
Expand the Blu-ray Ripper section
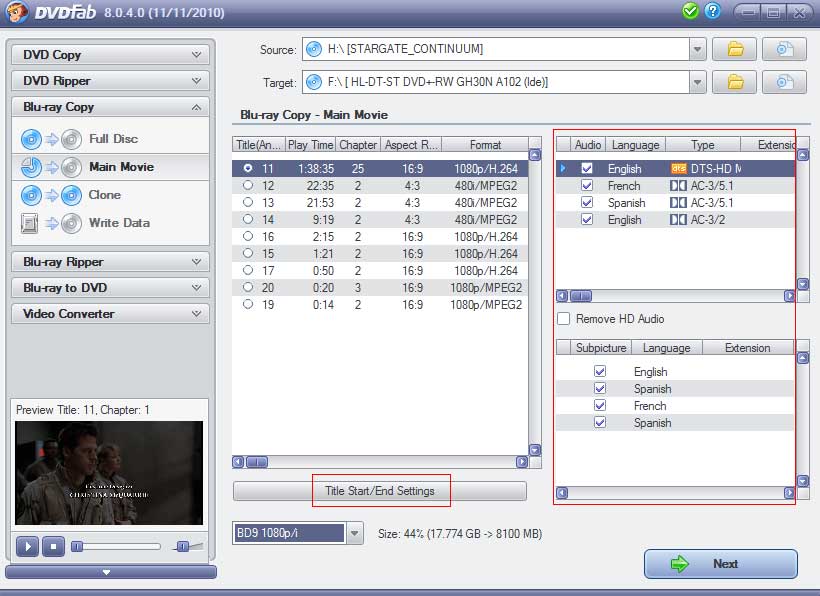point(110,261)
